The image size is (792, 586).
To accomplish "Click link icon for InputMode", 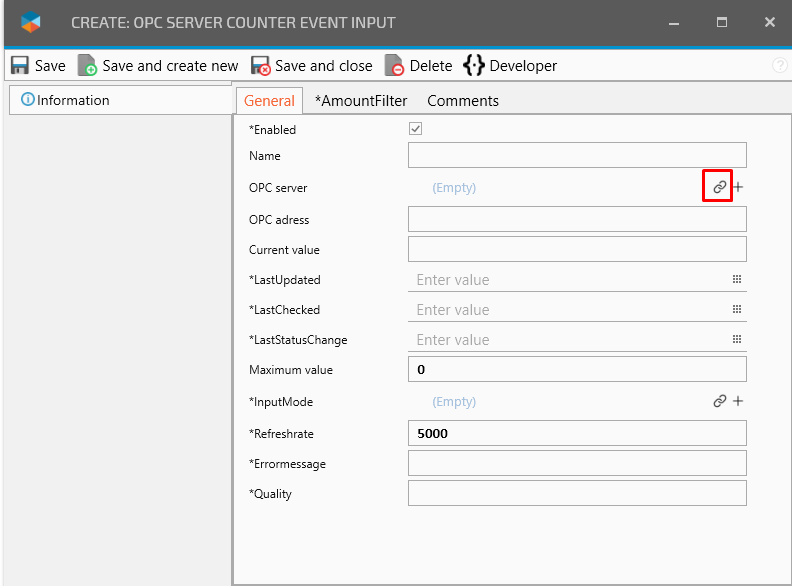I will click(x=719, y=401).
